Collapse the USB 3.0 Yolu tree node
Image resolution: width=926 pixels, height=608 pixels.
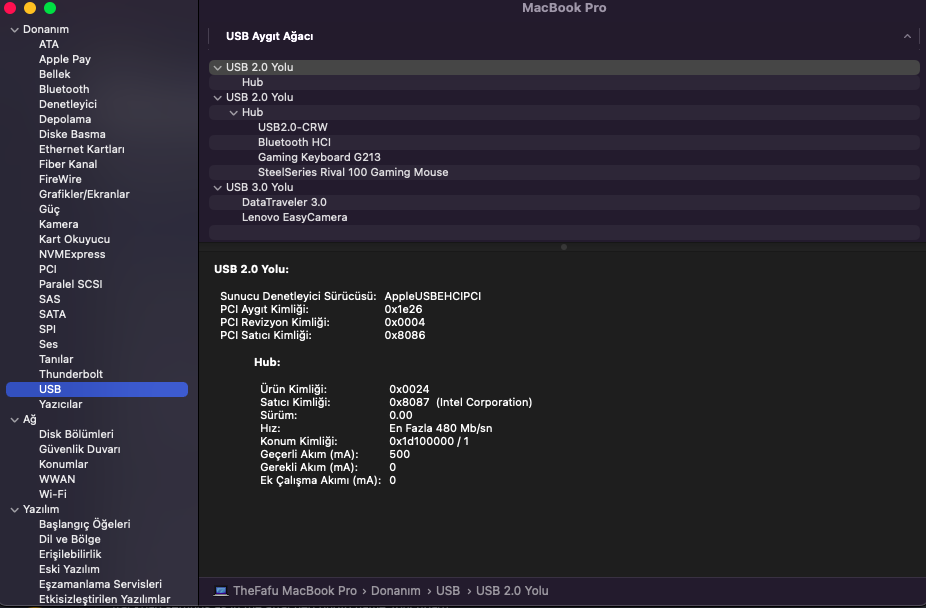point(217,187)
